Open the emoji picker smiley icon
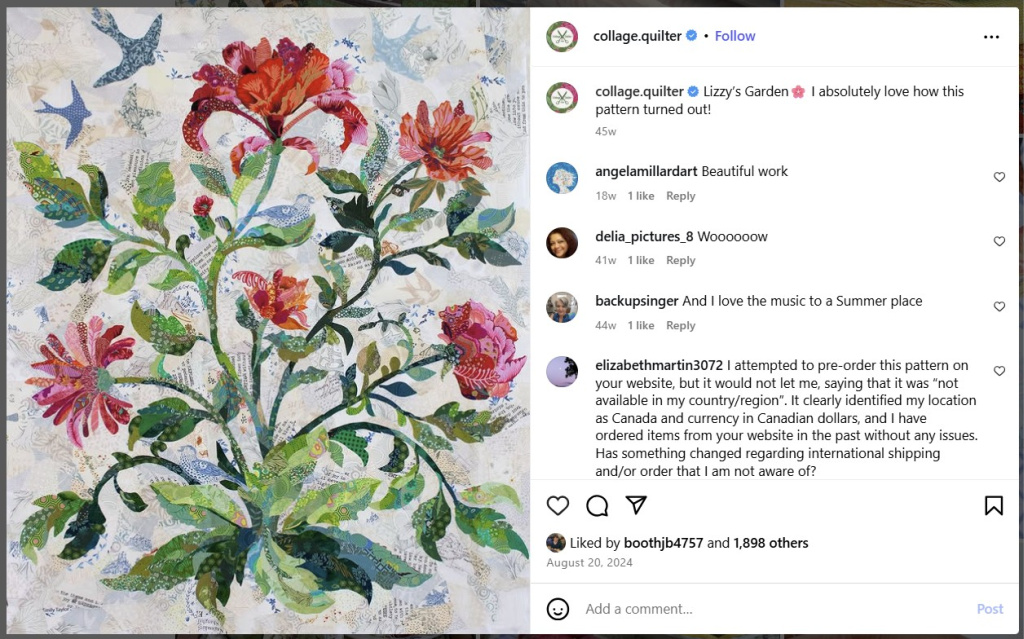The width and height of the screenshot is (1024, 639). (x=559, y=608)
